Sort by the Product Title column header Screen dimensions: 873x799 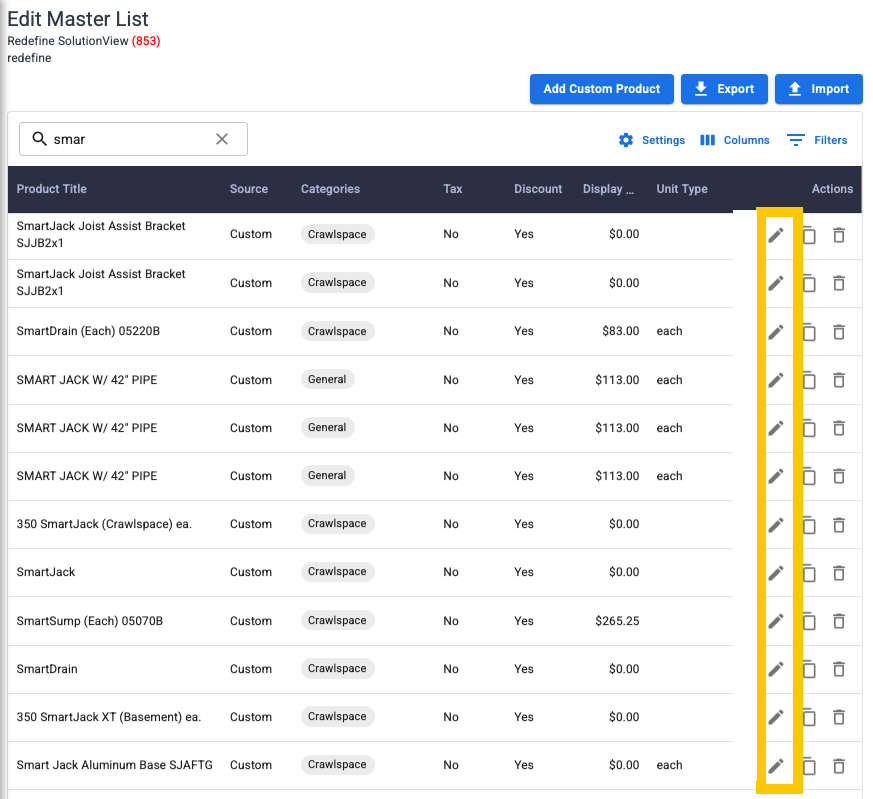[52, 189]
